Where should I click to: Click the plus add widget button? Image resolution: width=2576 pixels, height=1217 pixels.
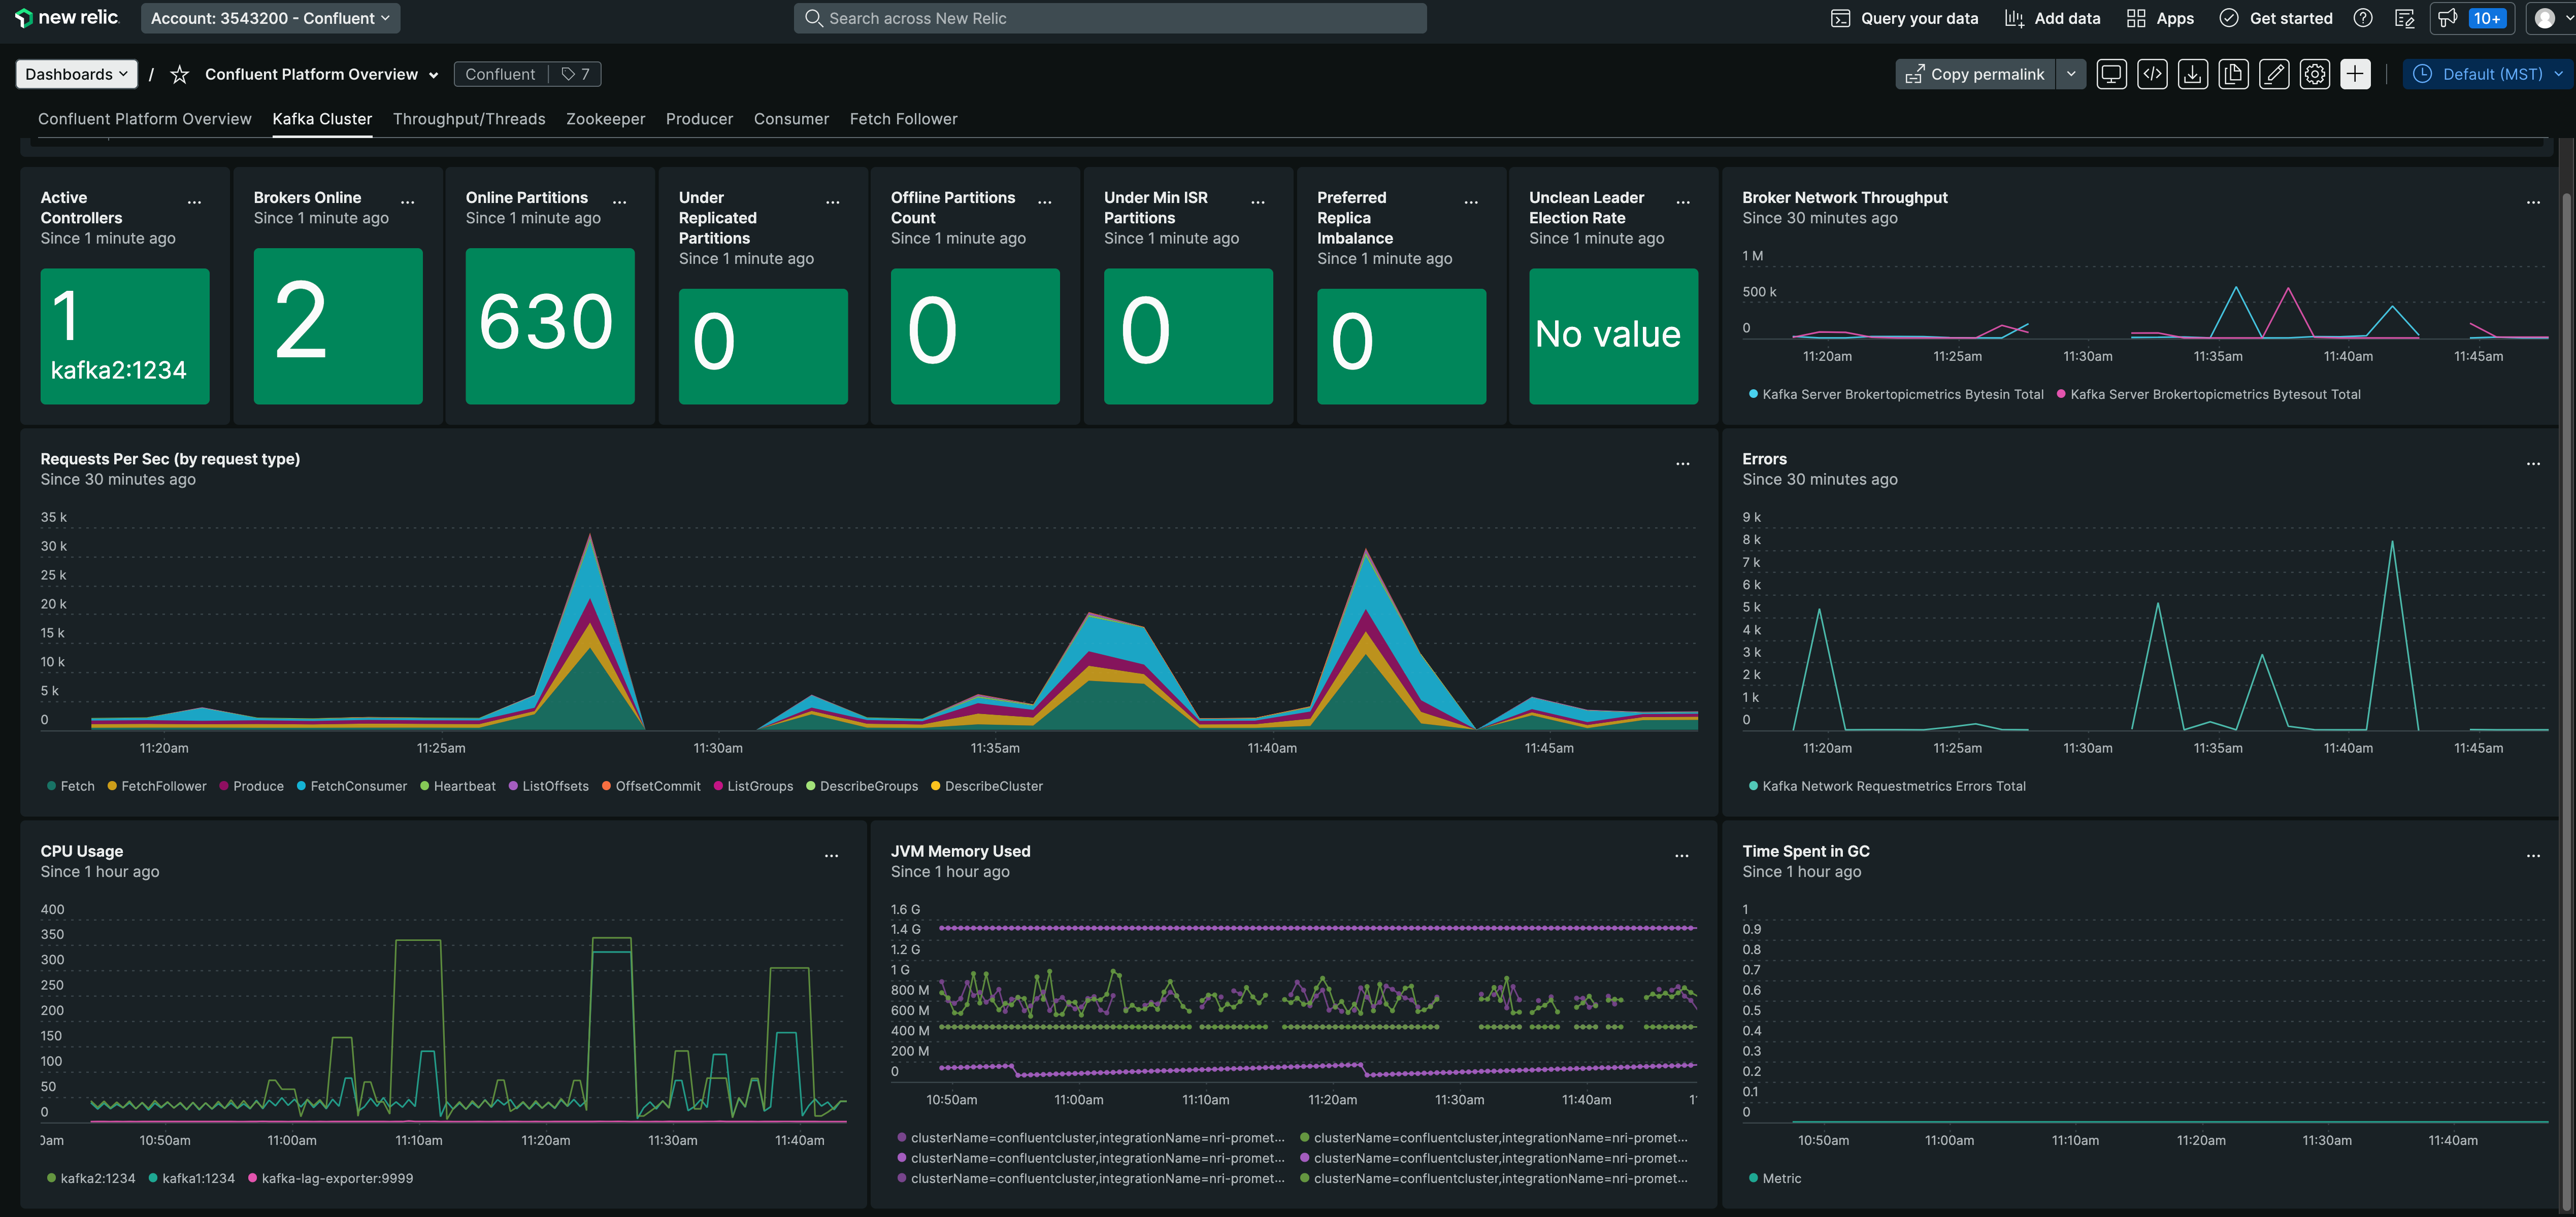(x=2355, y=74)
